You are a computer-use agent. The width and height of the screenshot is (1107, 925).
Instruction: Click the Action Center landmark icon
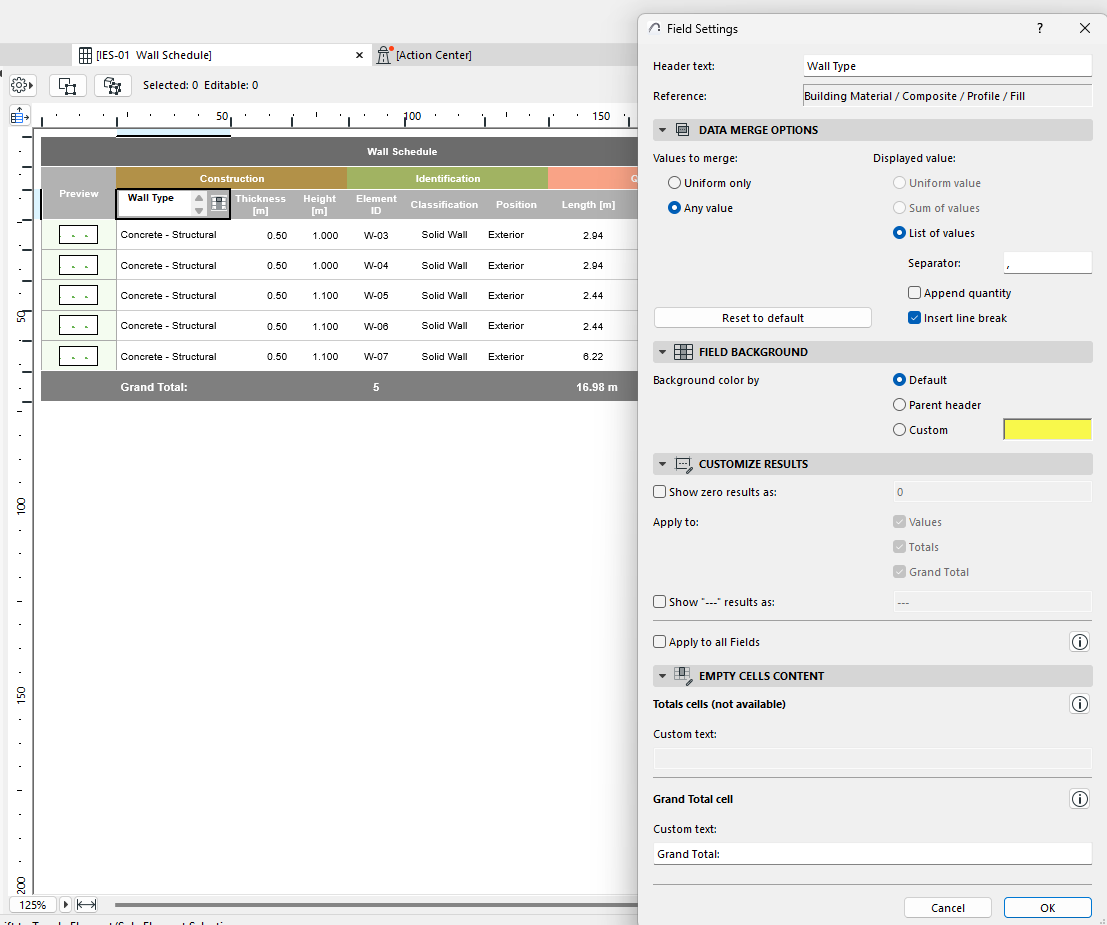pos(384,55)
